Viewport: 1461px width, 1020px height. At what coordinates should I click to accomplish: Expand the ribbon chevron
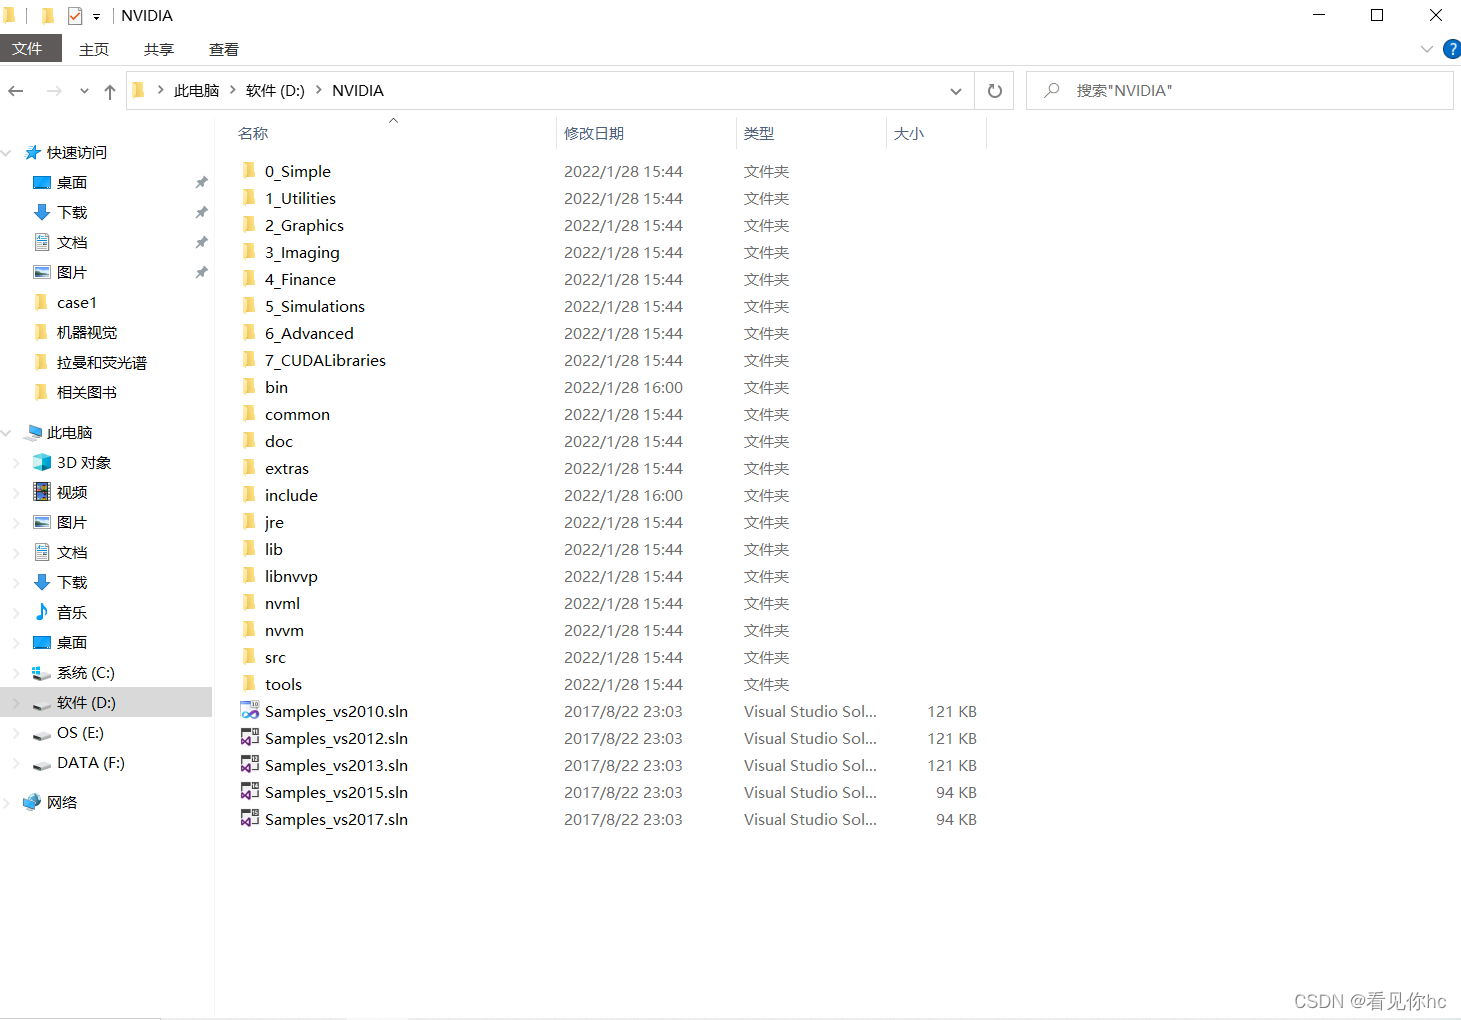click(x=1427, y=49)
